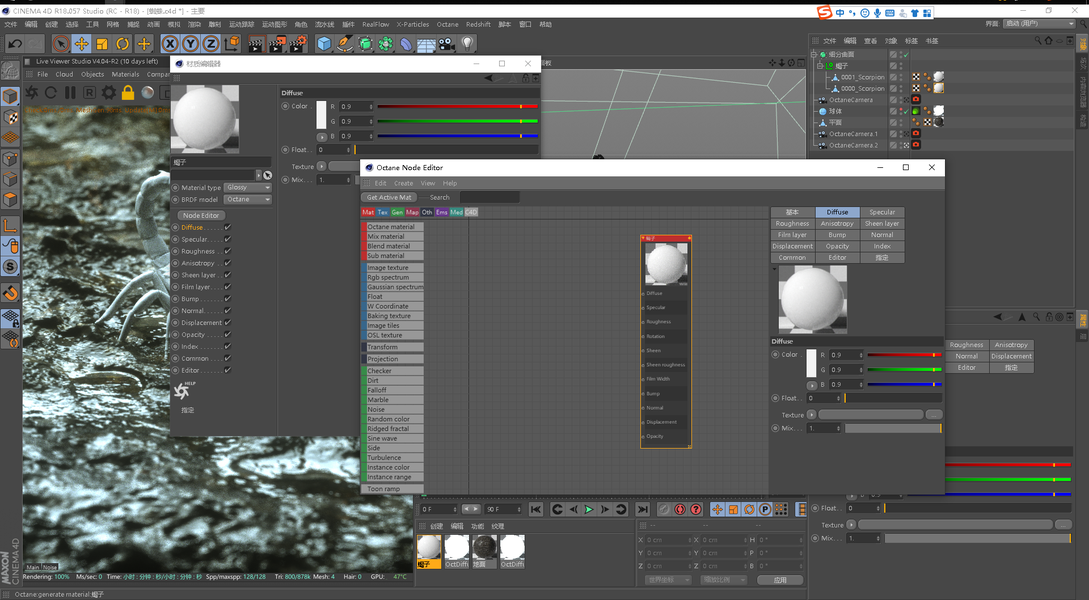Toggle the Bump channel checkbox in material editor
The width and height of the screenshot is (1089, 600).
coord(228,299)
